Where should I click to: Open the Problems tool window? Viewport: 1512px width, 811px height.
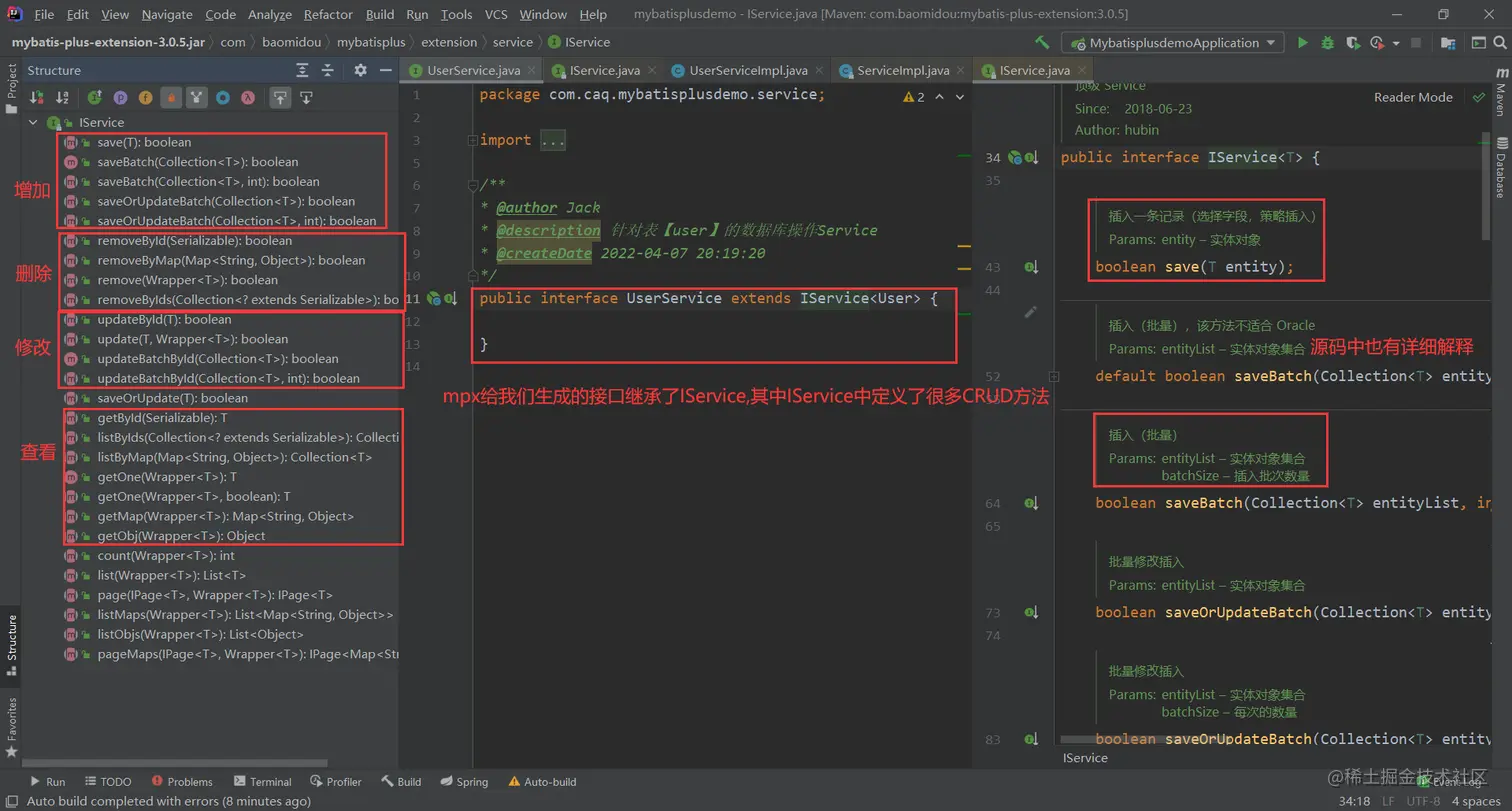pyautogui.click(x=181, y=781)
